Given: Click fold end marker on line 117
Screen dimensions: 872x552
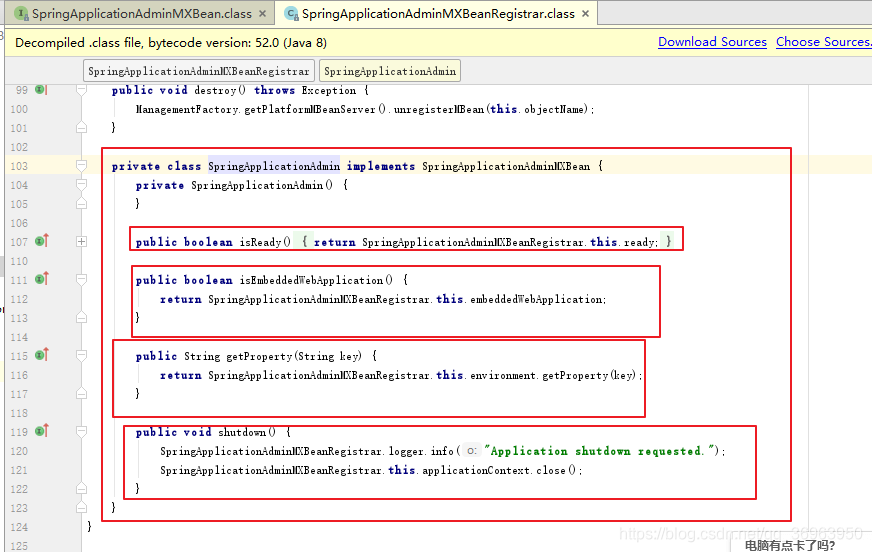Looking at the screenshot, I should pos(81,394).
